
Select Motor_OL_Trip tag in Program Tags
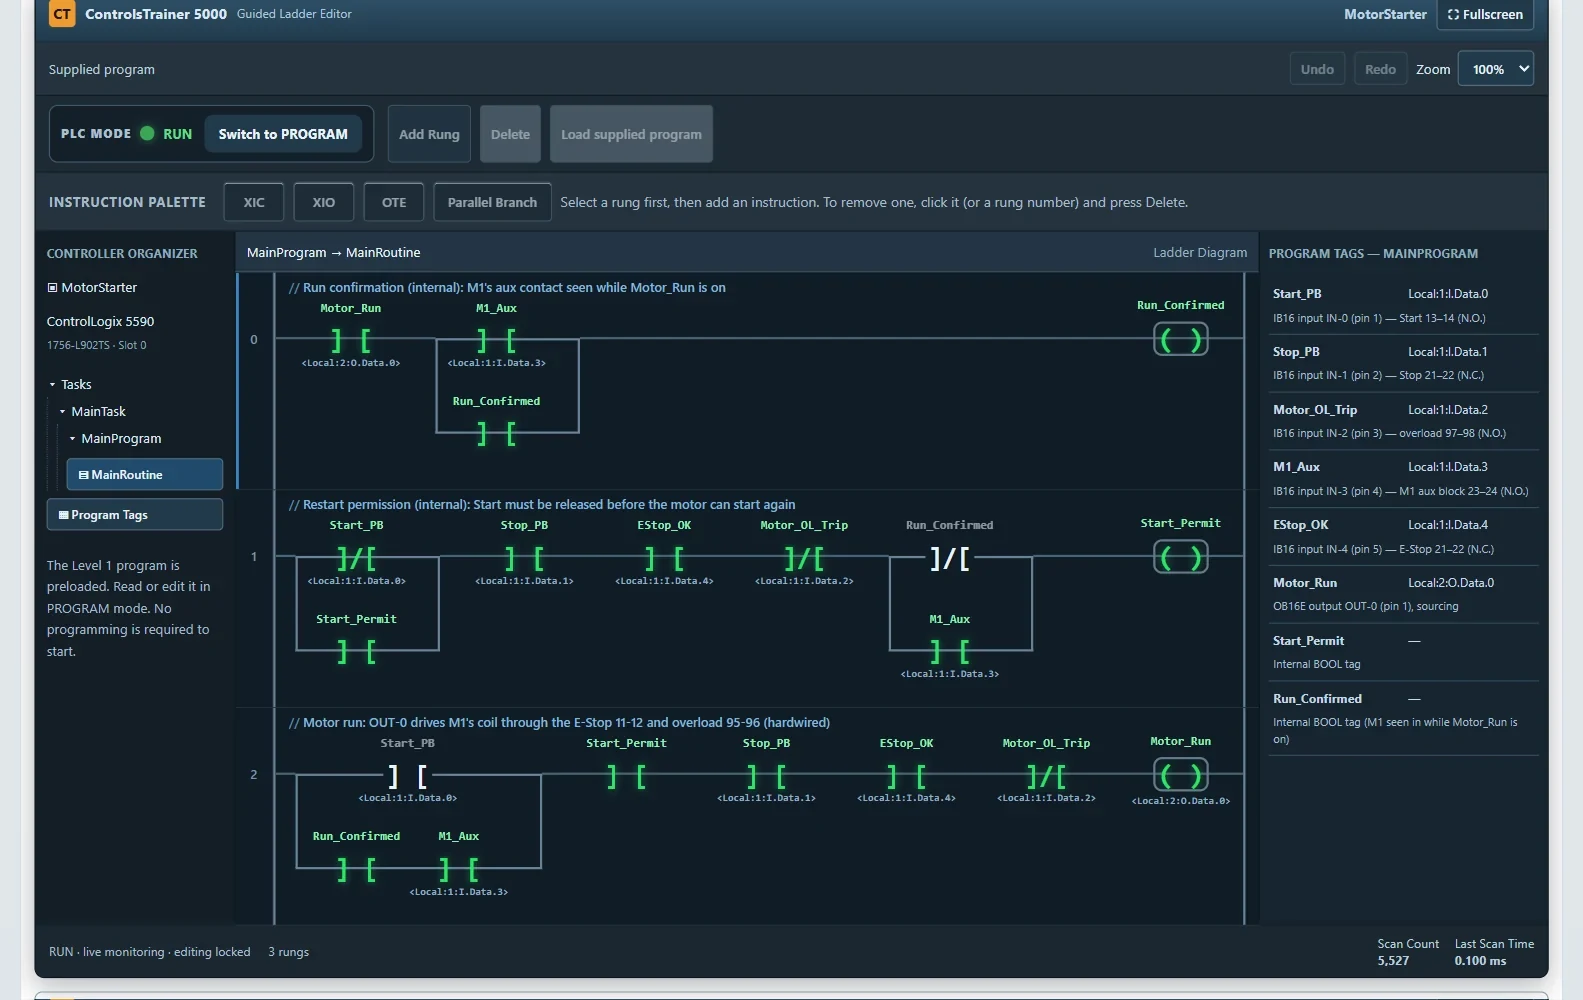(1403, 421)
